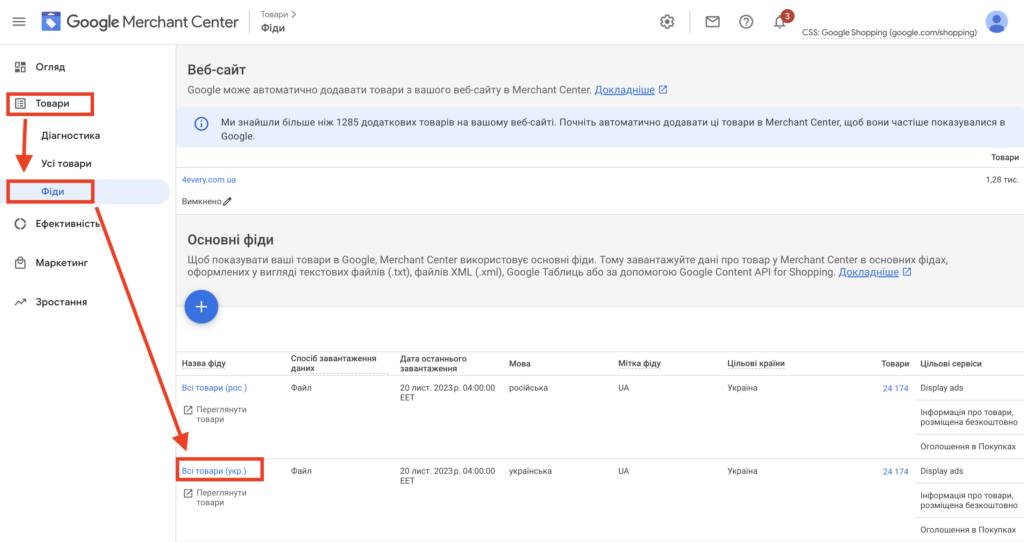The height and width of the screenshot is (542, 1024).
Task: Click the blue plus add feed button
Action: point(201,307)
